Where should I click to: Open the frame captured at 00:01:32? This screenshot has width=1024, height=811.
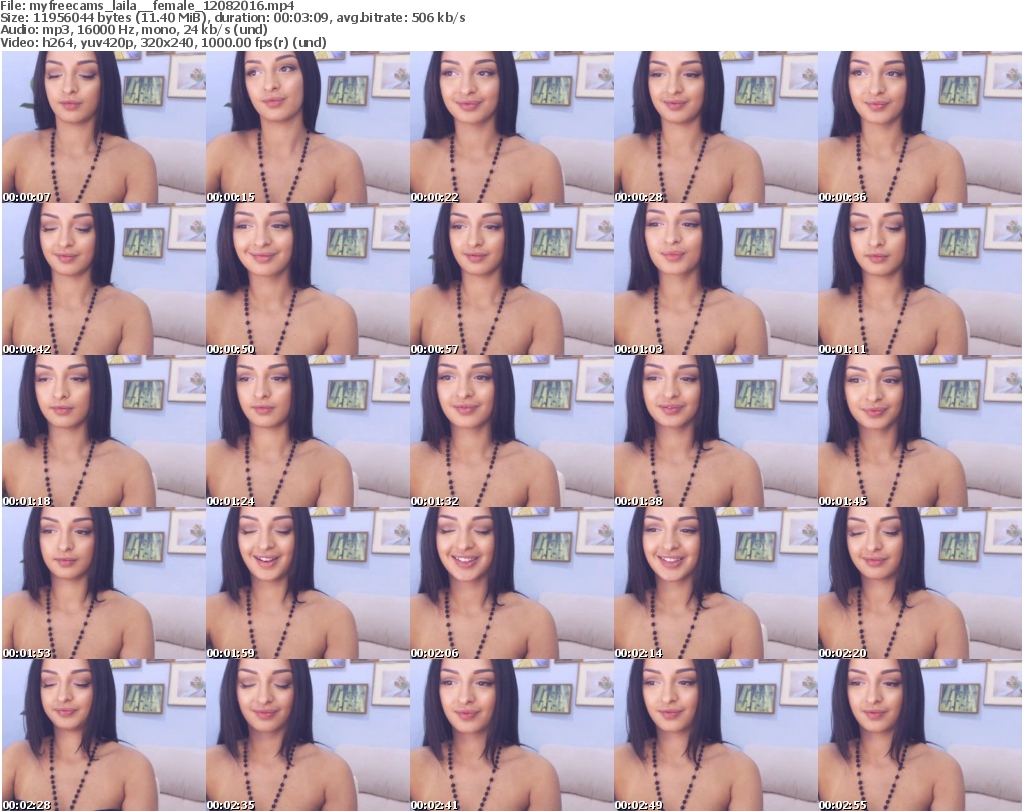[512, 431]
